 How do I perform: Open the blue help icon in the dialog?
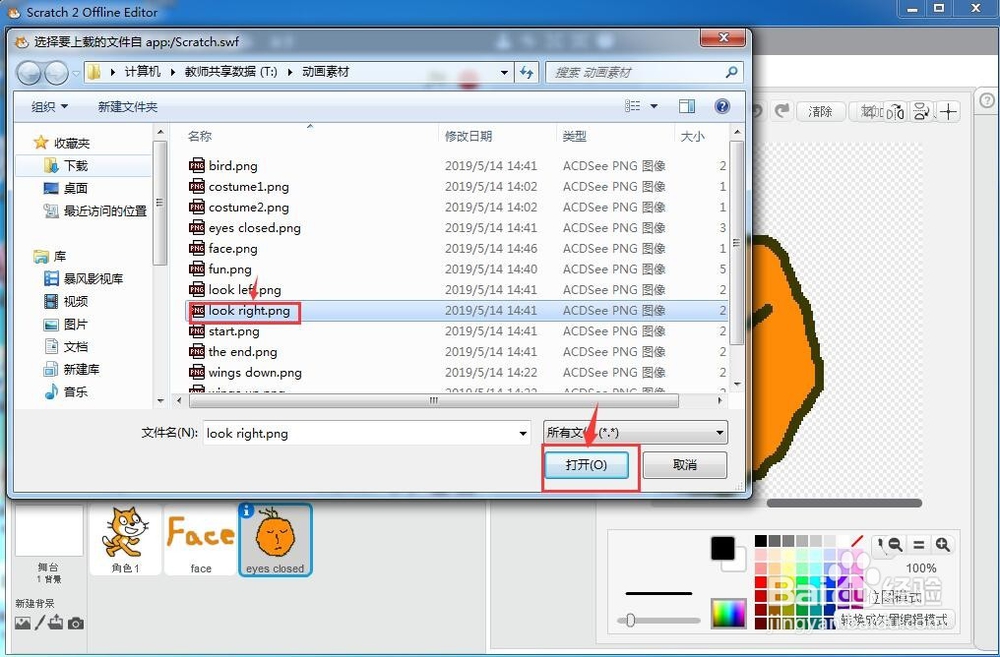pos(722,106)
